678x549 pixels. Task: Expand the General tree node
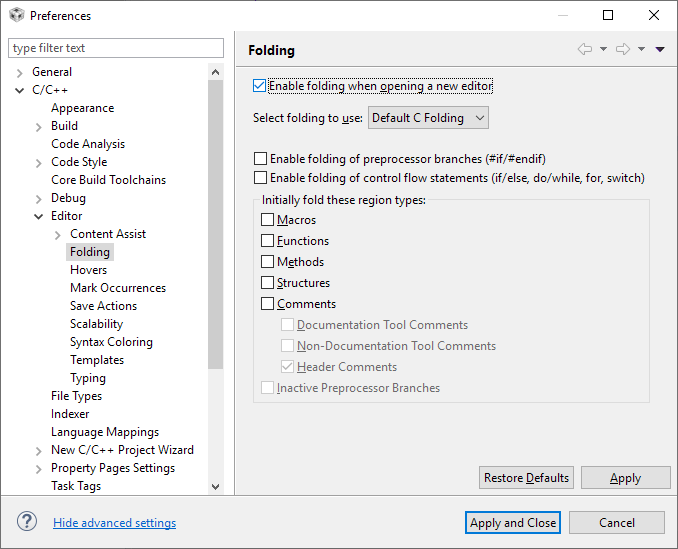19,73
